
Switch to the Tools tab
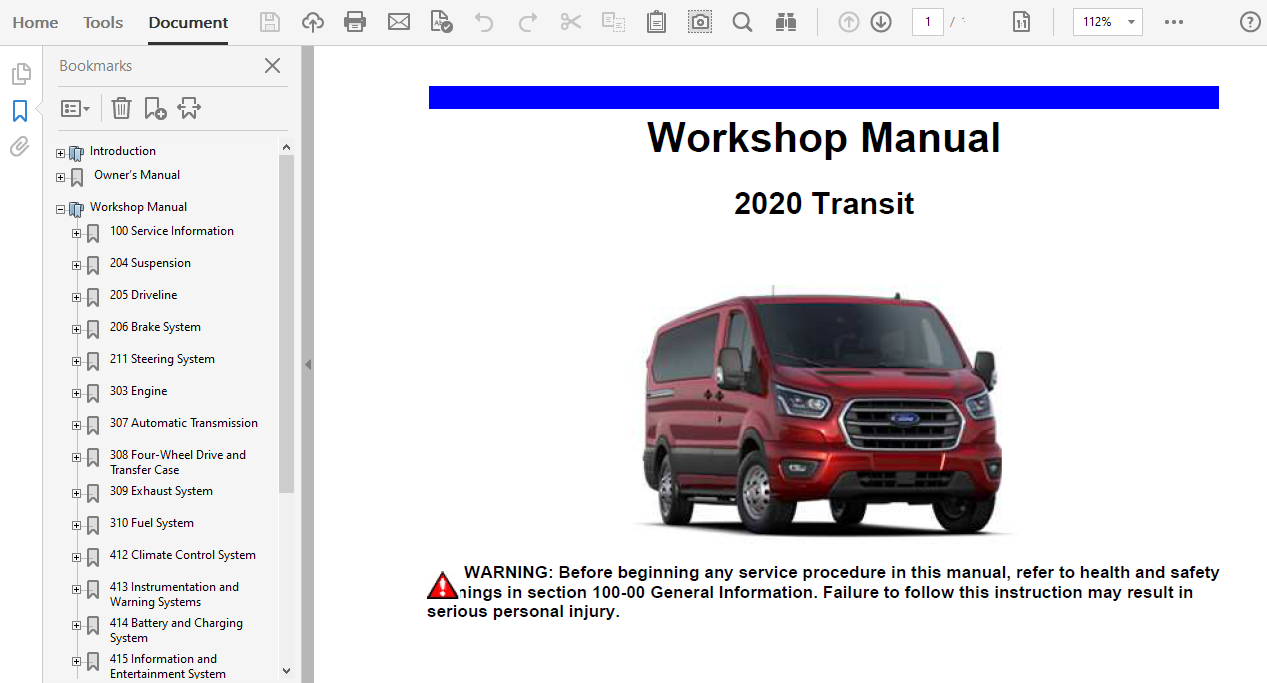point(103,22)
